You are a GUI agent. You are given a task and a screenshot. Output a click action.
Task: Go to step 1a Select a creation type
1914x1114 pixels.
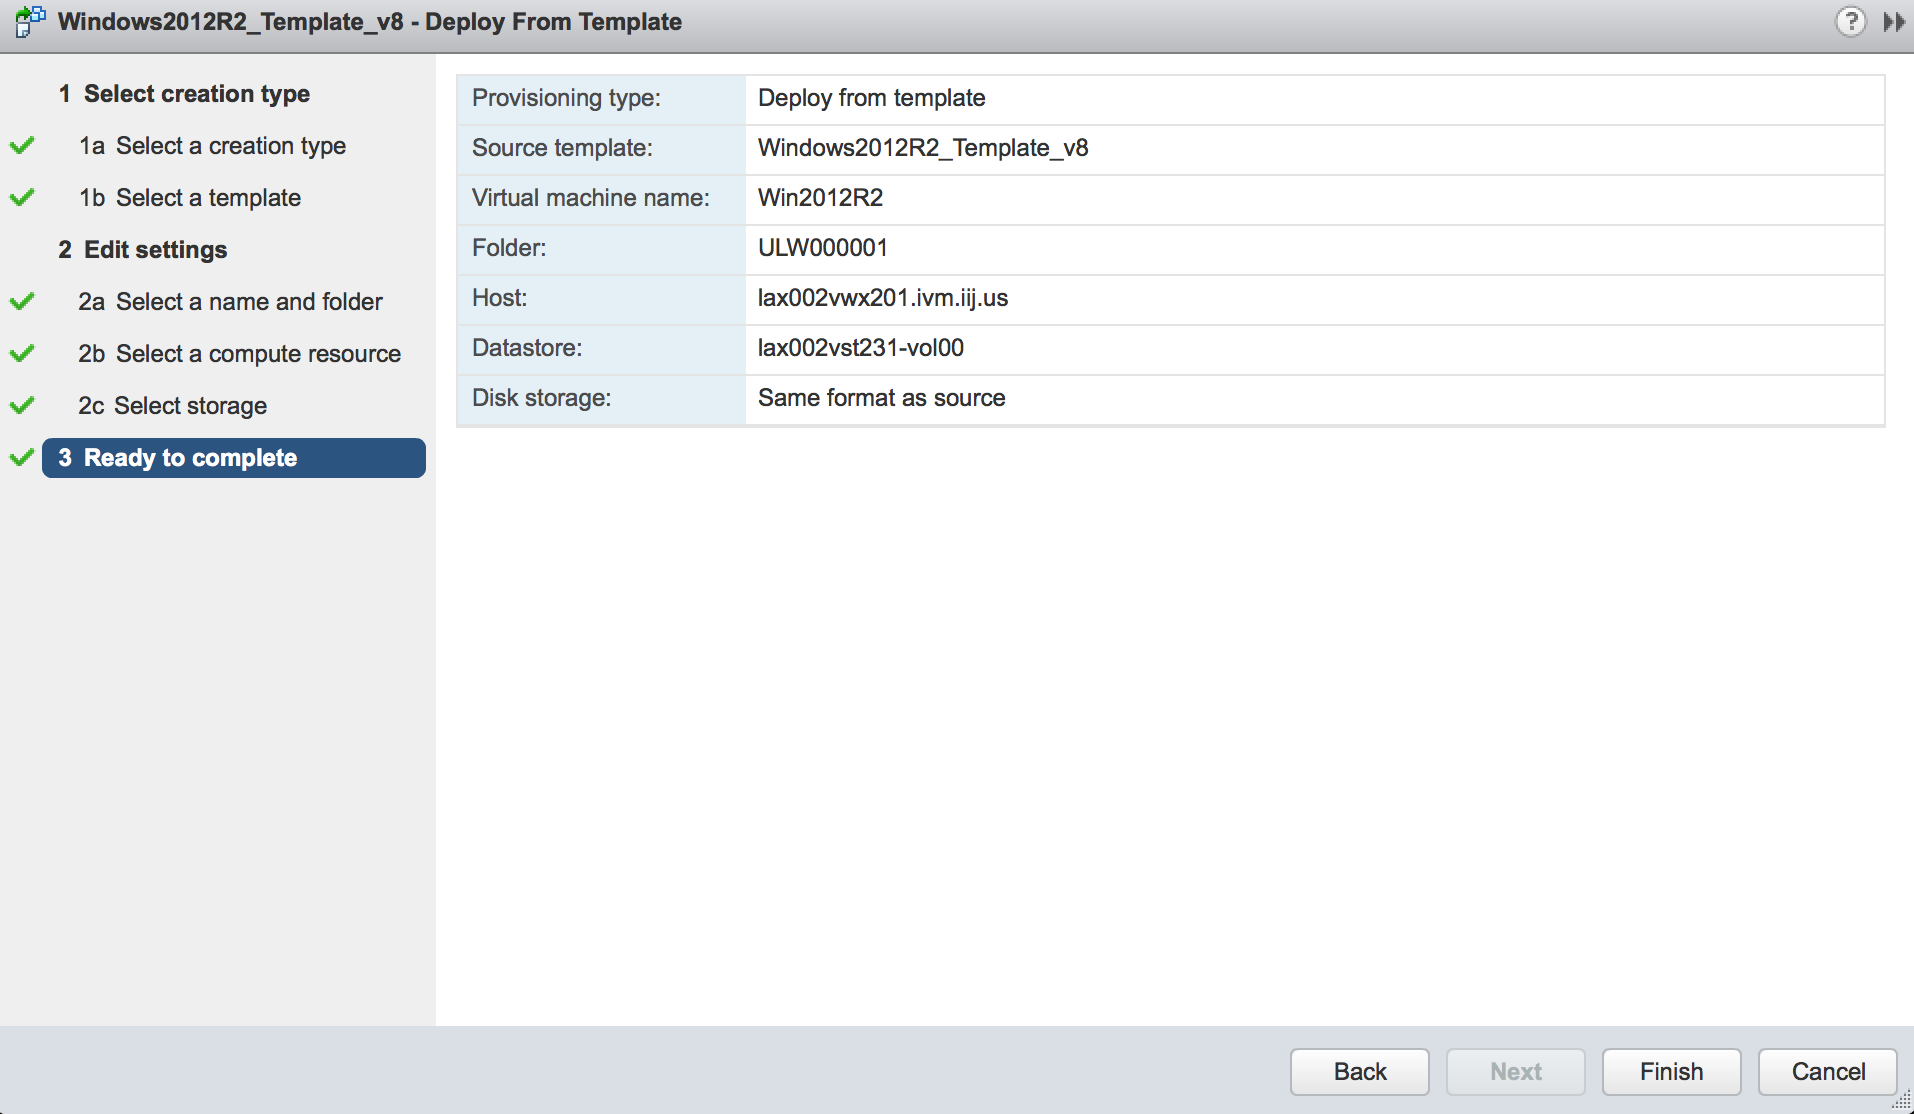click(212, 146)
